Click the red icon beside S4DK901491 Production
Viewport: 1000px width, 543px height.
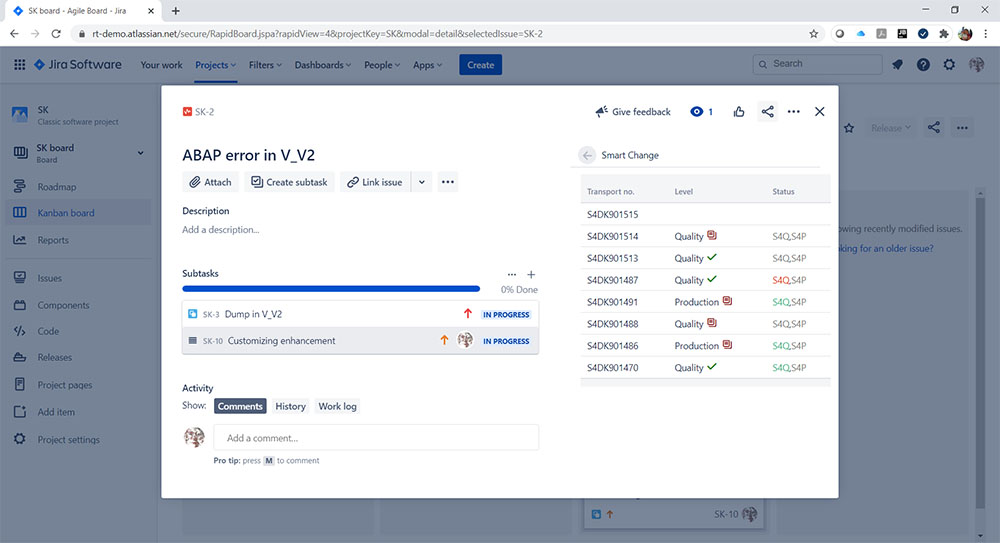pyautogui.click(x=727, y=301)
